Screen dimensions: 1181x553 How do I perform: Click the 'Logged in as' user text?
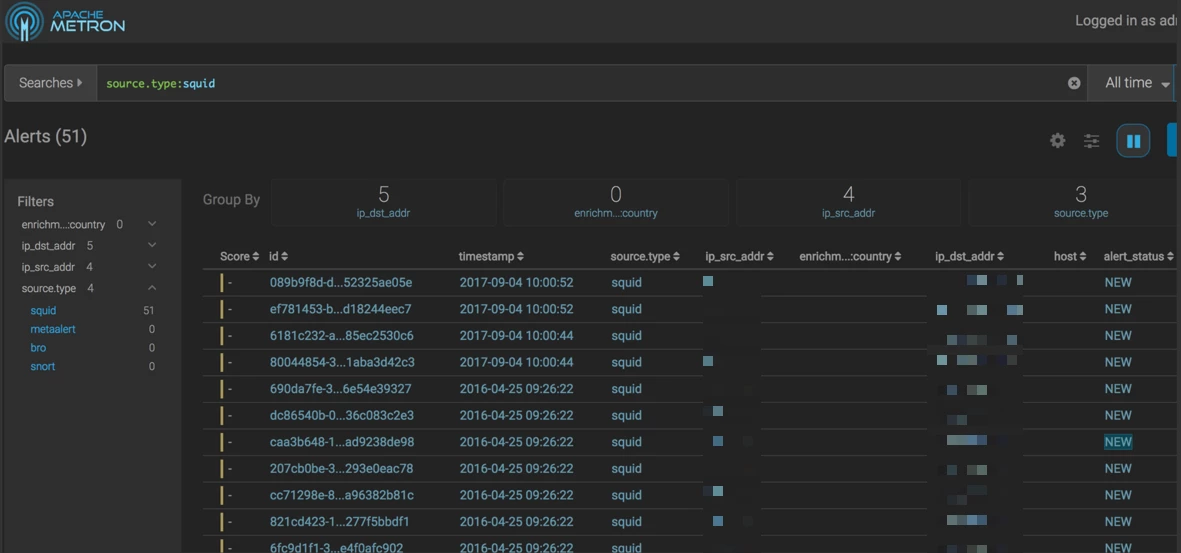[1127, 21]
